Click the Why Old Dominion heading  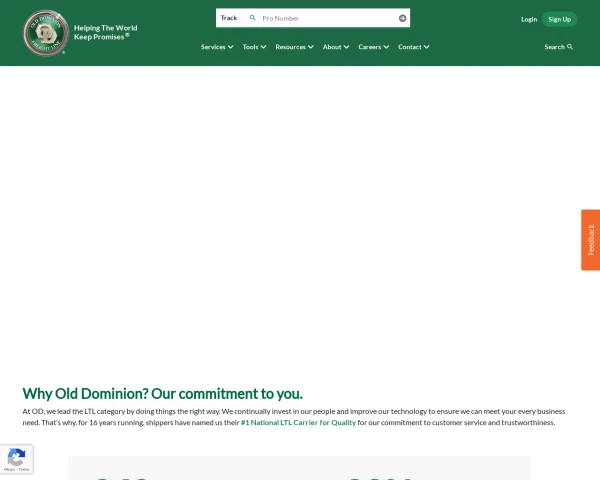[163, 393]
